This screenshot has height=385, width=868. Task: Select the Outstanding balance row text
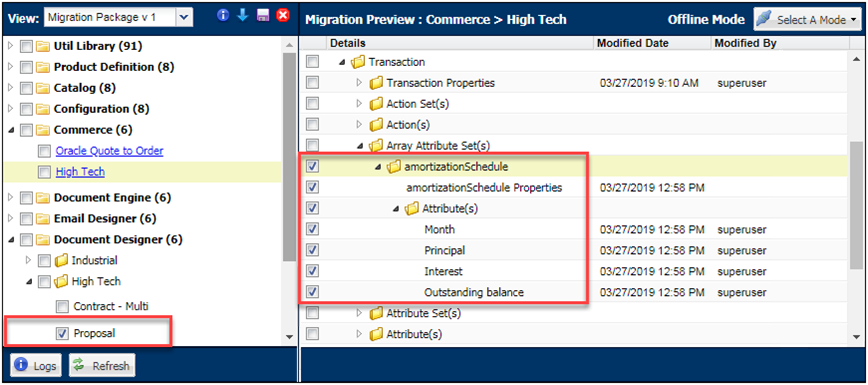474,292
